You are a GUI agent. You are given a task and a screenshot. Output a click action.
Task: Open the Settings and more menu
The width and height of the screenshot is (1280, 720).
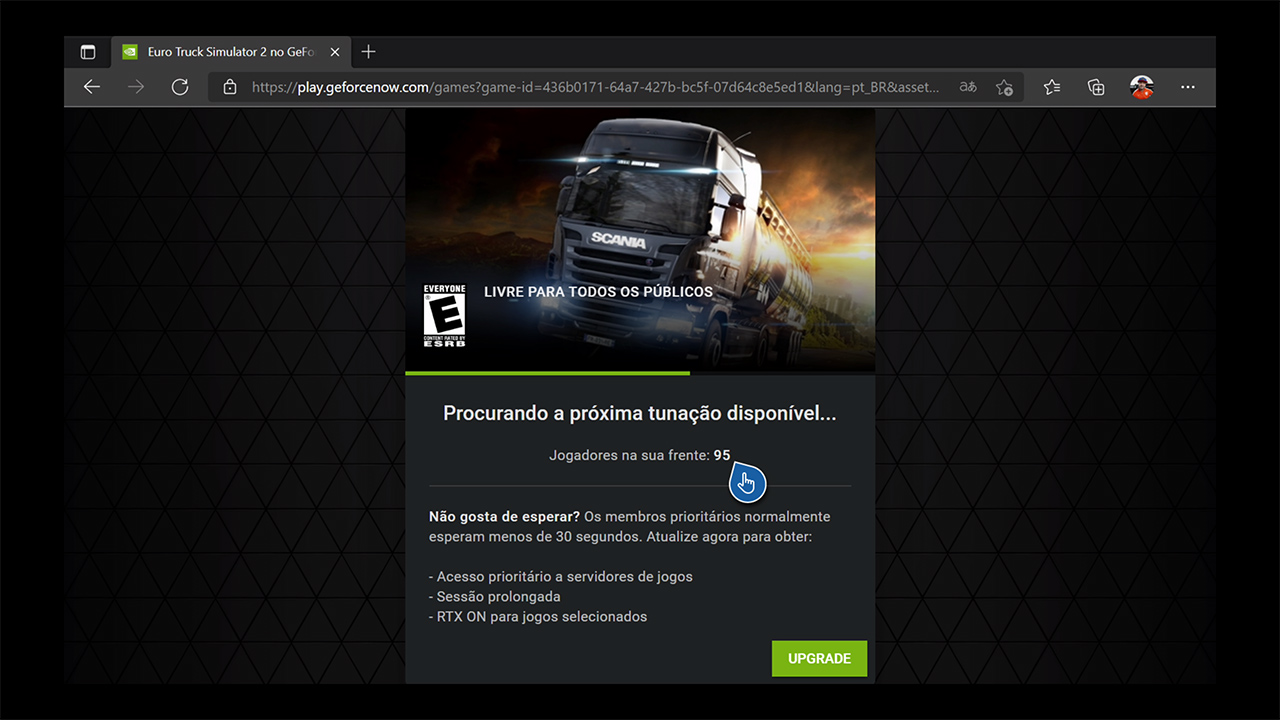click(x=1188, y=87)
